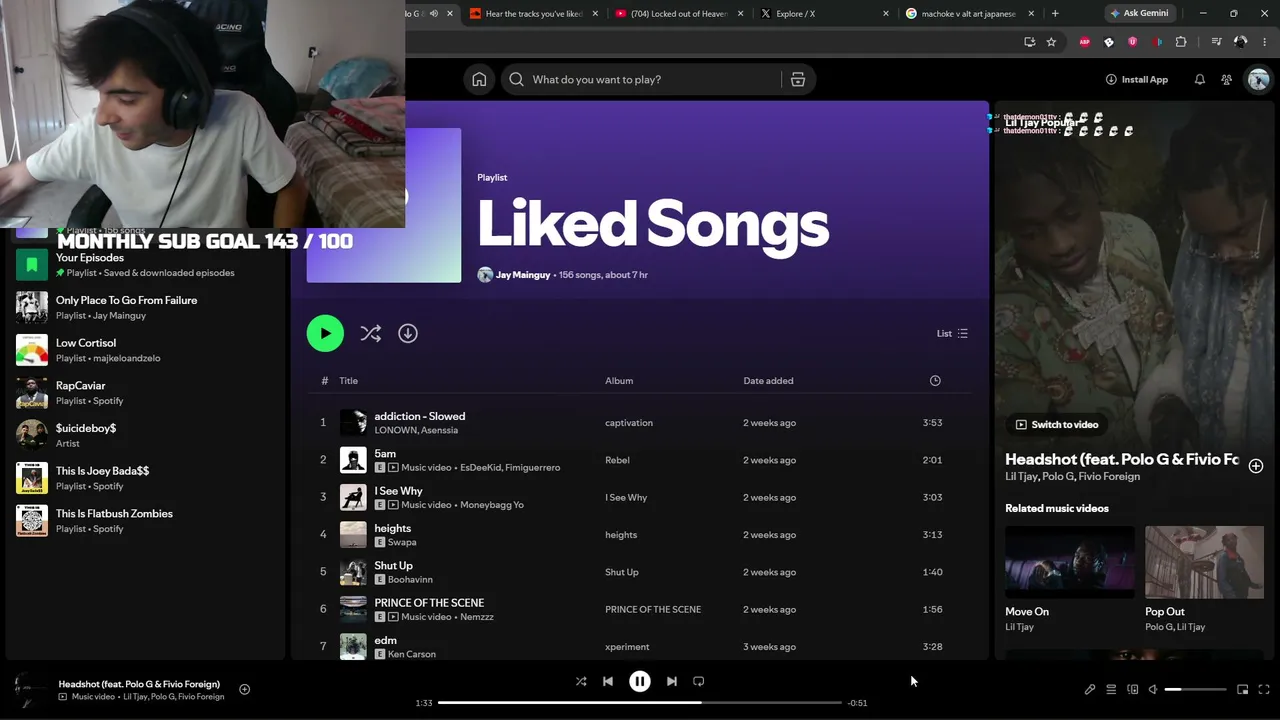1280x720 pixels.
Task: Switch to the 'Locked out of Heaven' YouTube tab
Action: [x=680, y=14]
